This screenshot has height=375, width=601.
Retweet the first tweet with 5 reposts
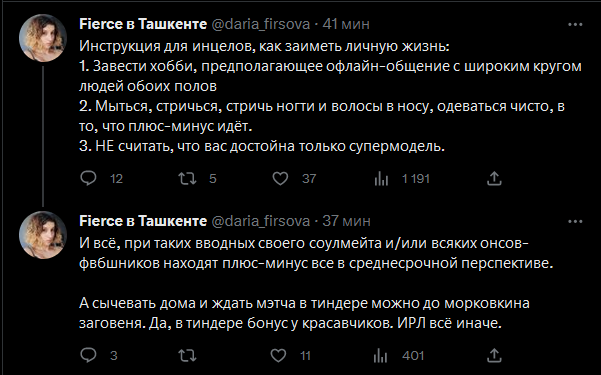point(187,178)
